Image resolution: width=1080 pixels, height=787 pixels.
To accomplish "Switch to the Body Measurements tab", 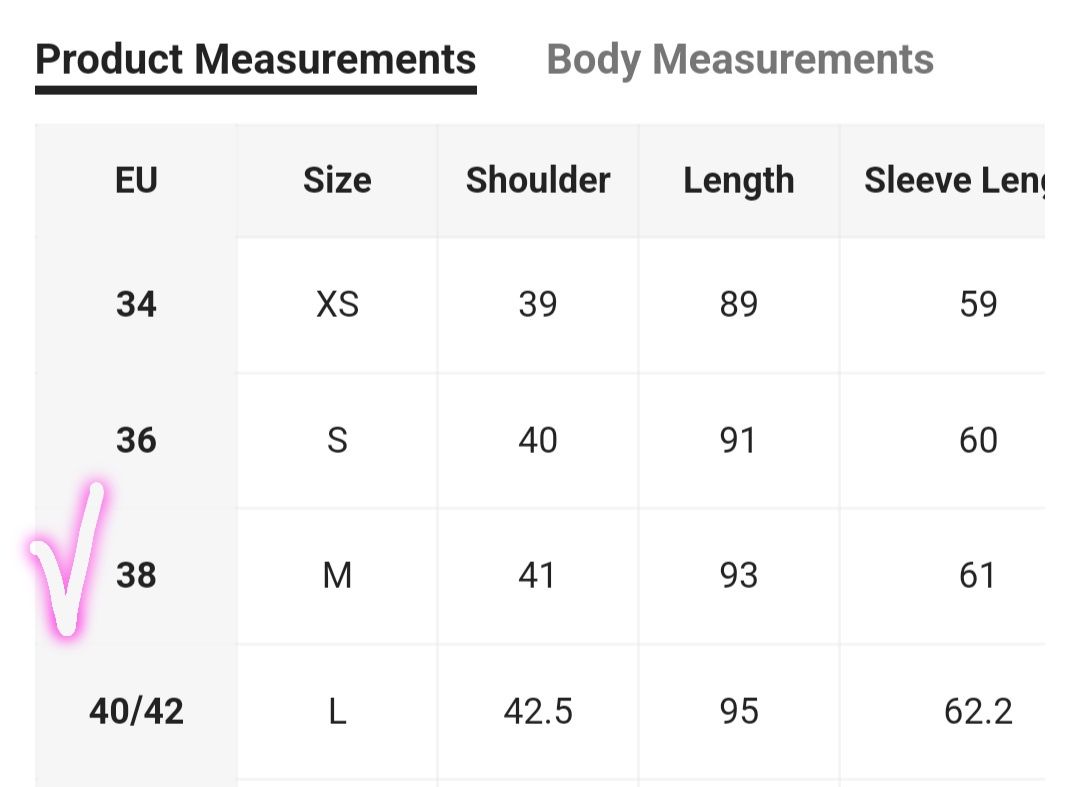I will click(740, 59).
